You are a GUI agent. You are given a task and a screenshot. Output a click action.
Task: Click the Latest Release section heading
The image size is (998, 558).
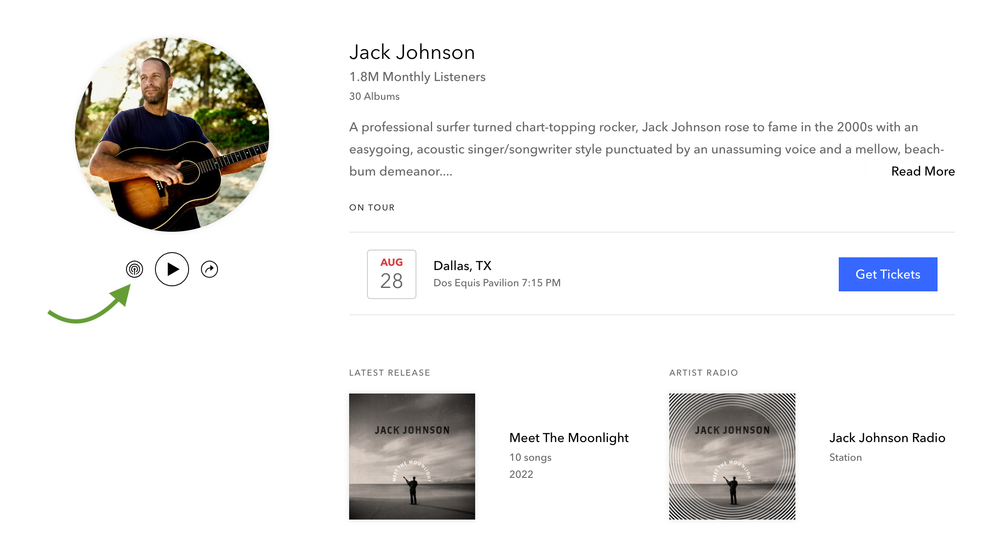click(x=389, y=373)
